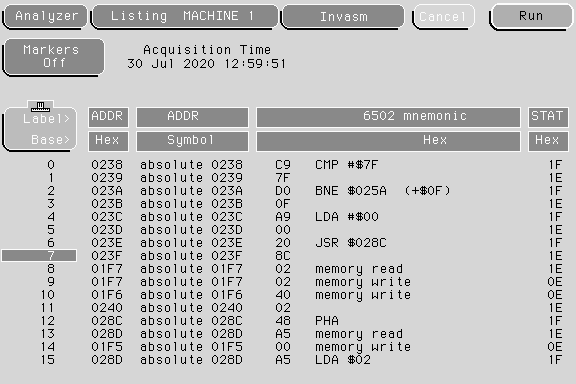
Task: Click 'memory read' in row 13
Action: [x=359, y=334]
